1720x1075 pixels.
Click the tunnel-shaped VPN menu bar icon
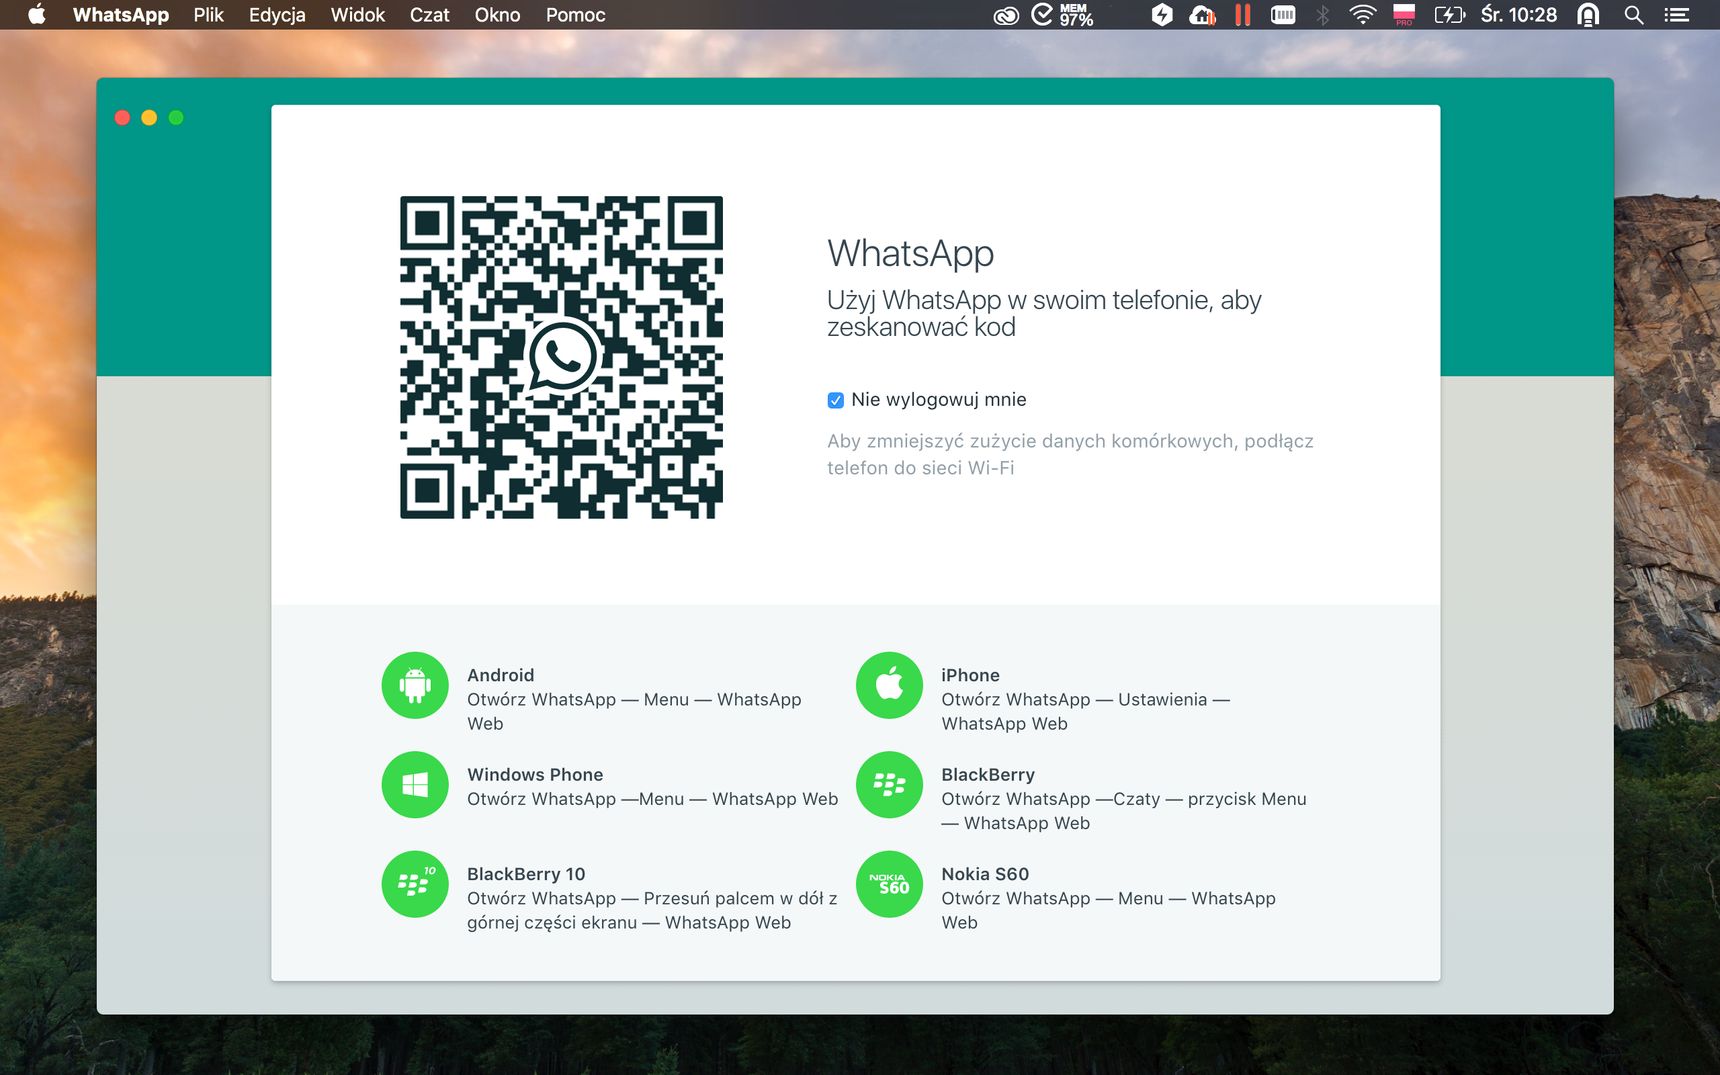[1588, 15]
